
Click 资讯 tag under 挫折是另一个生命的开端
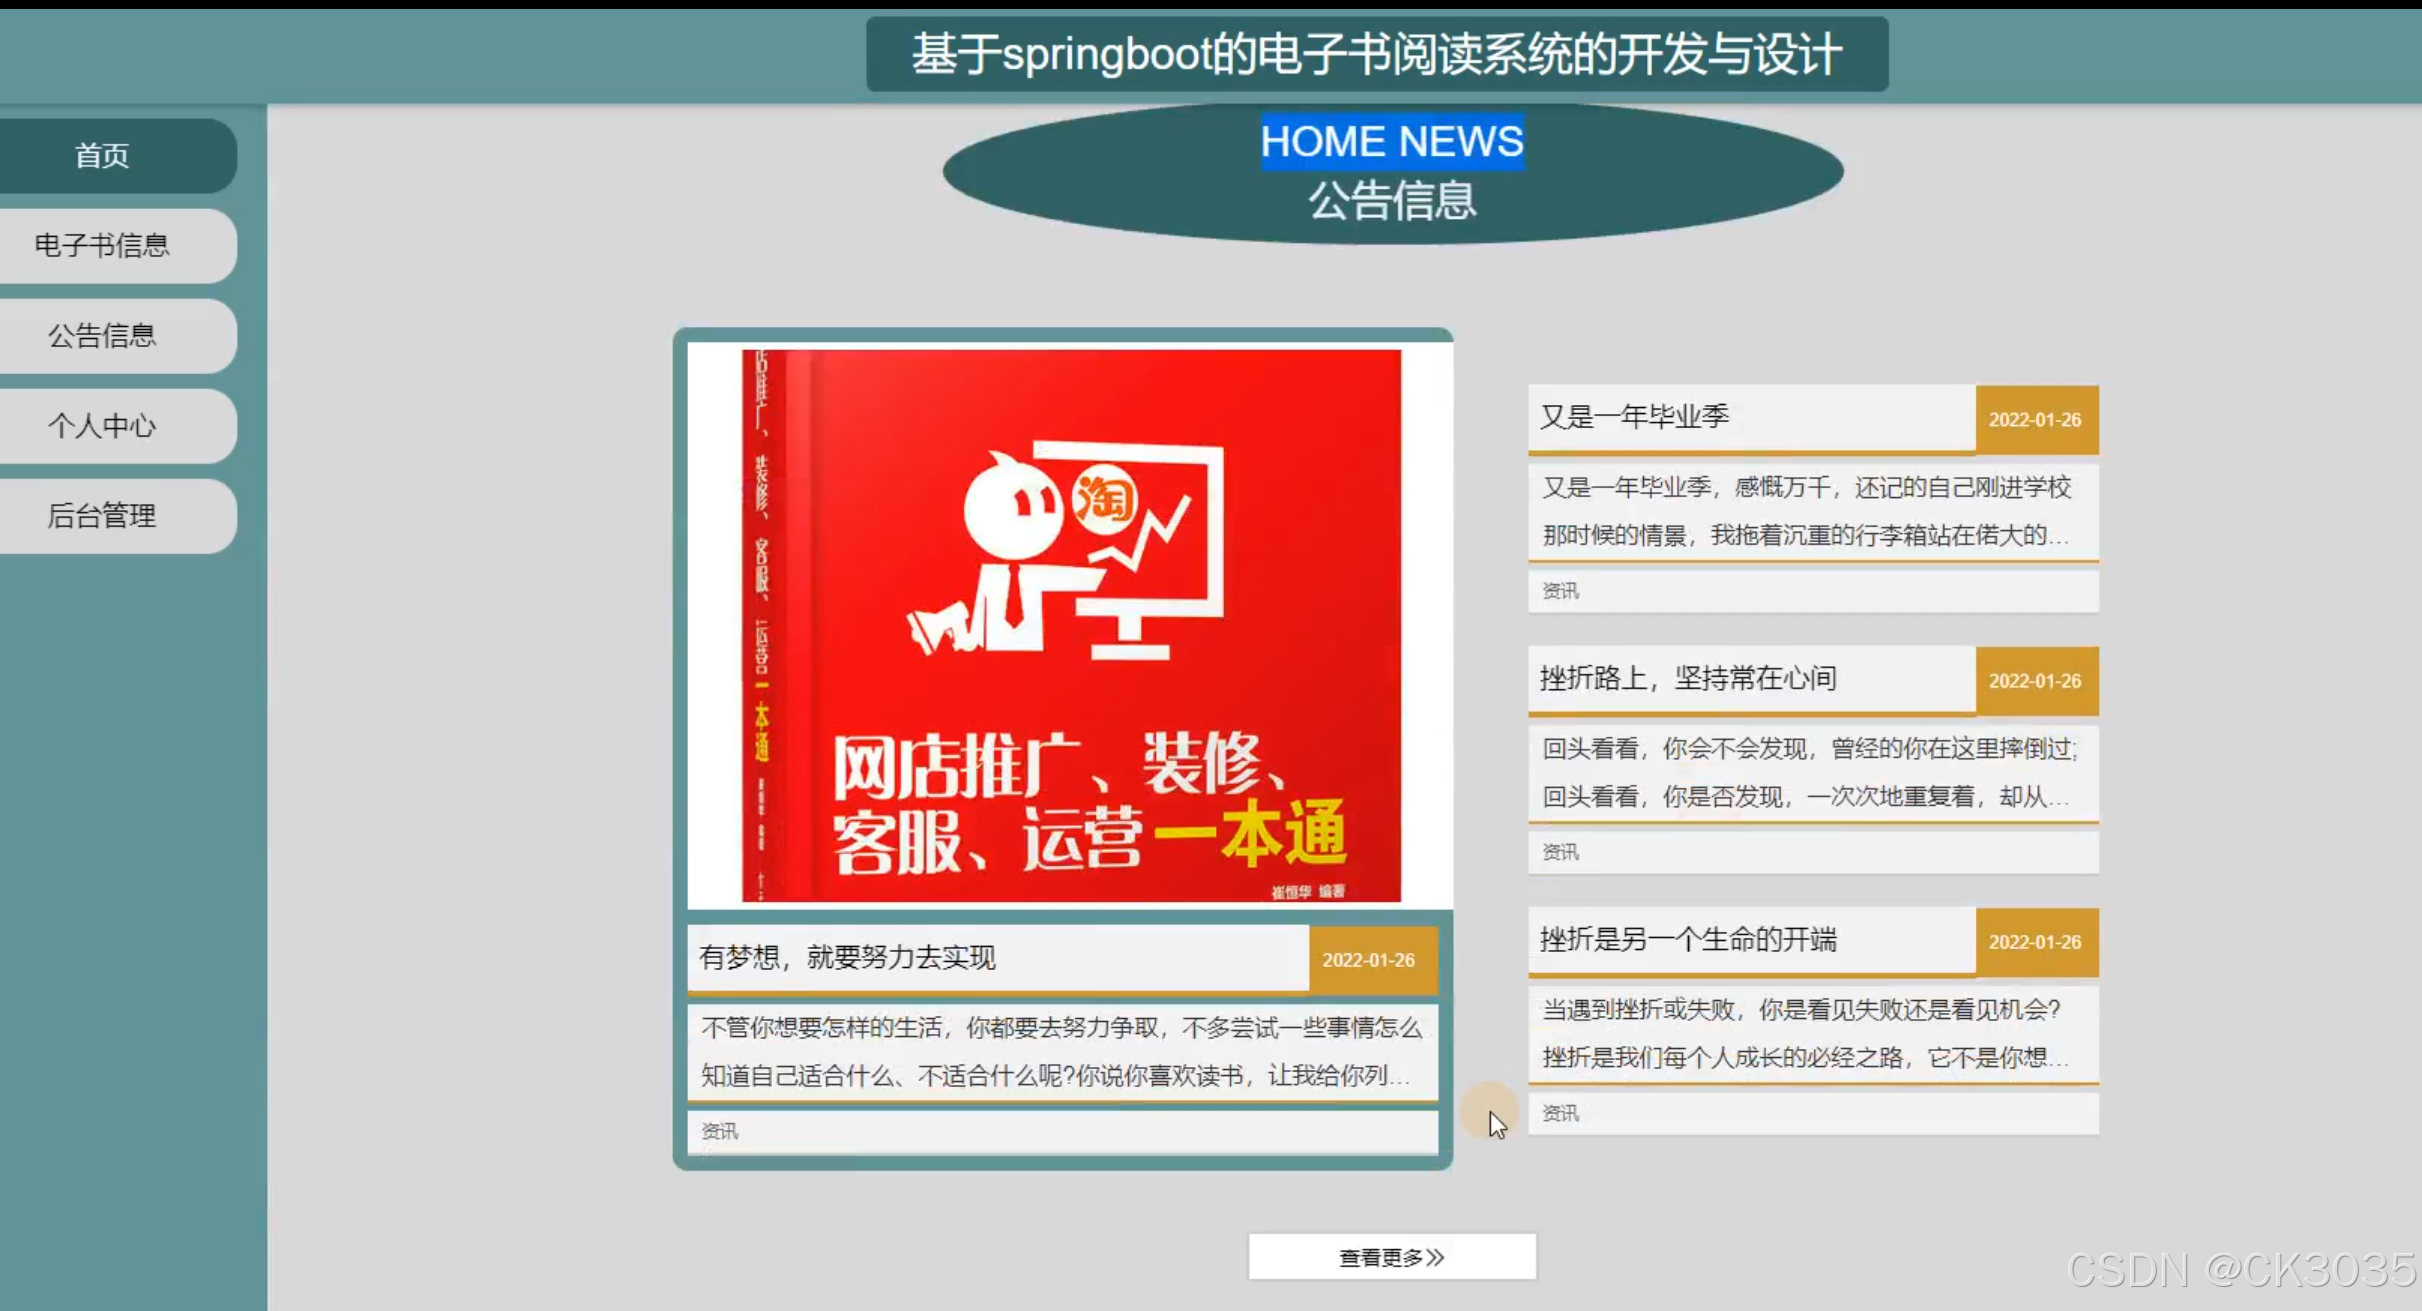[1559, 1112]
